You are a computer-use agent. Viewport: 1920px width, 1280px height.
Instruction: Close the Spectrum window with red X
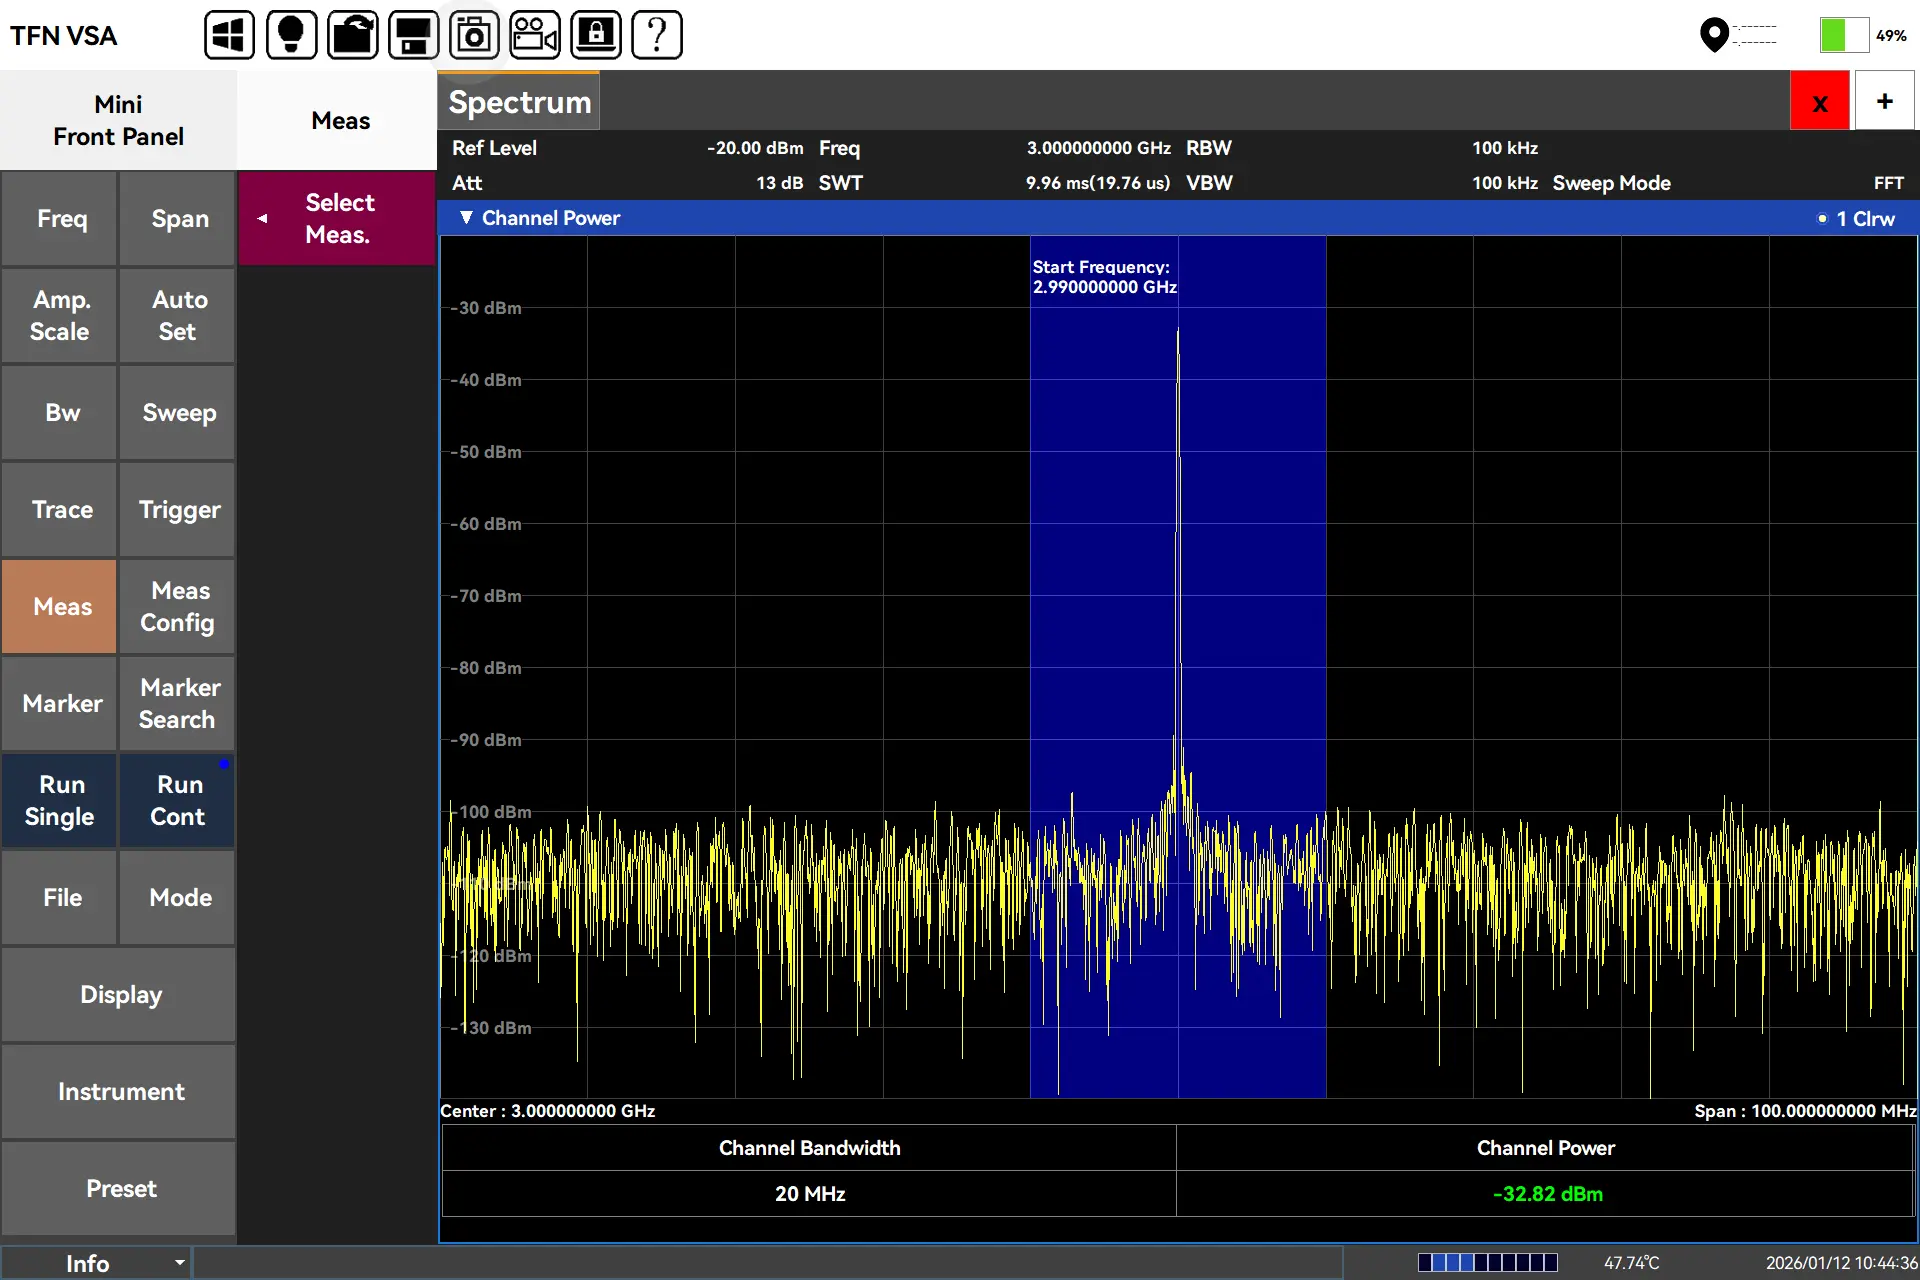[x=1820, y=101]
